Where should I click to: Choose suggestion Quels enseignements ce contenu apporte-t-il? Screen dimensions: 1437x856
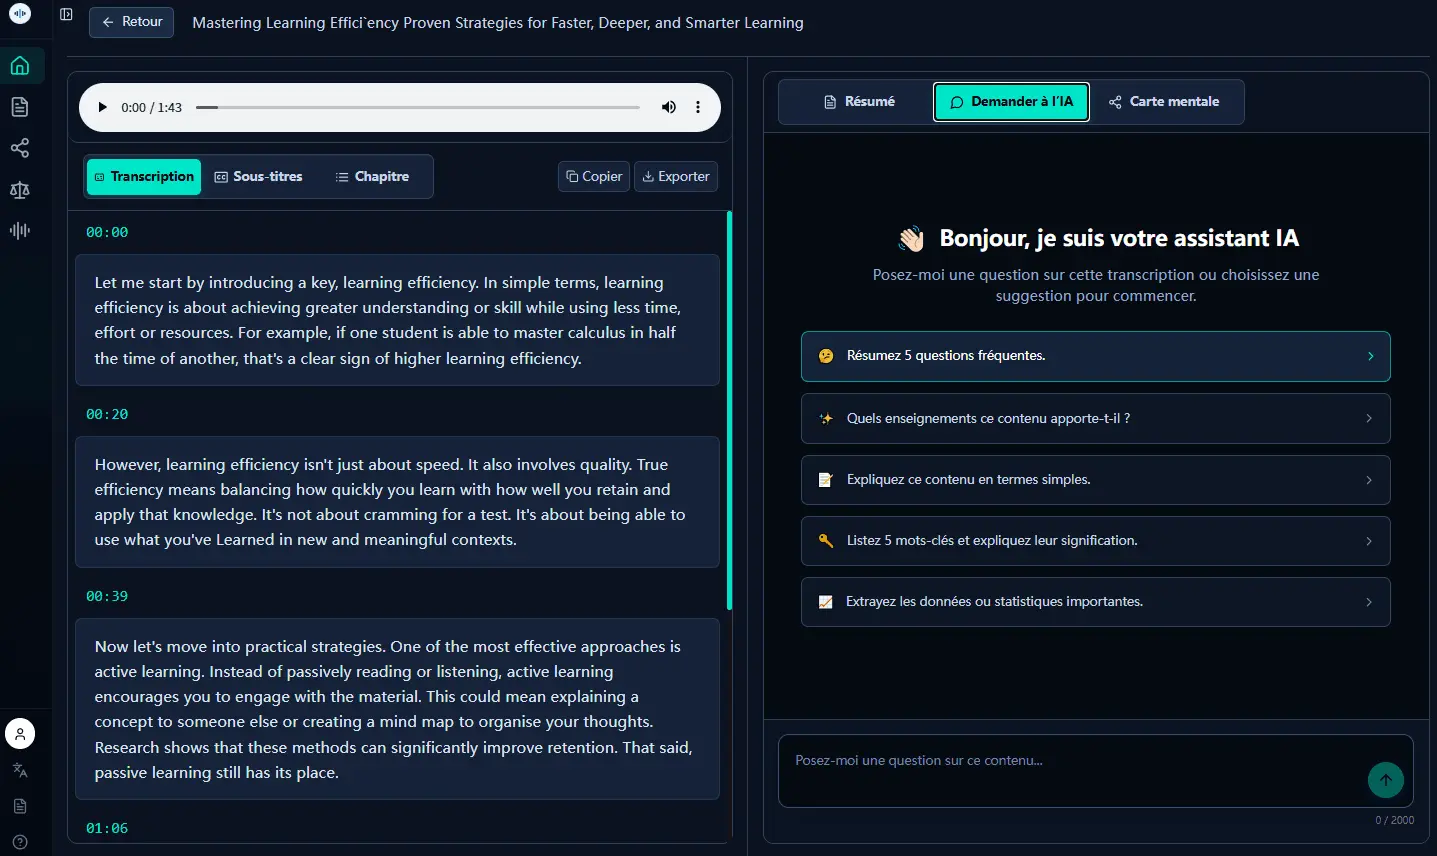(x=1095, y=419)
